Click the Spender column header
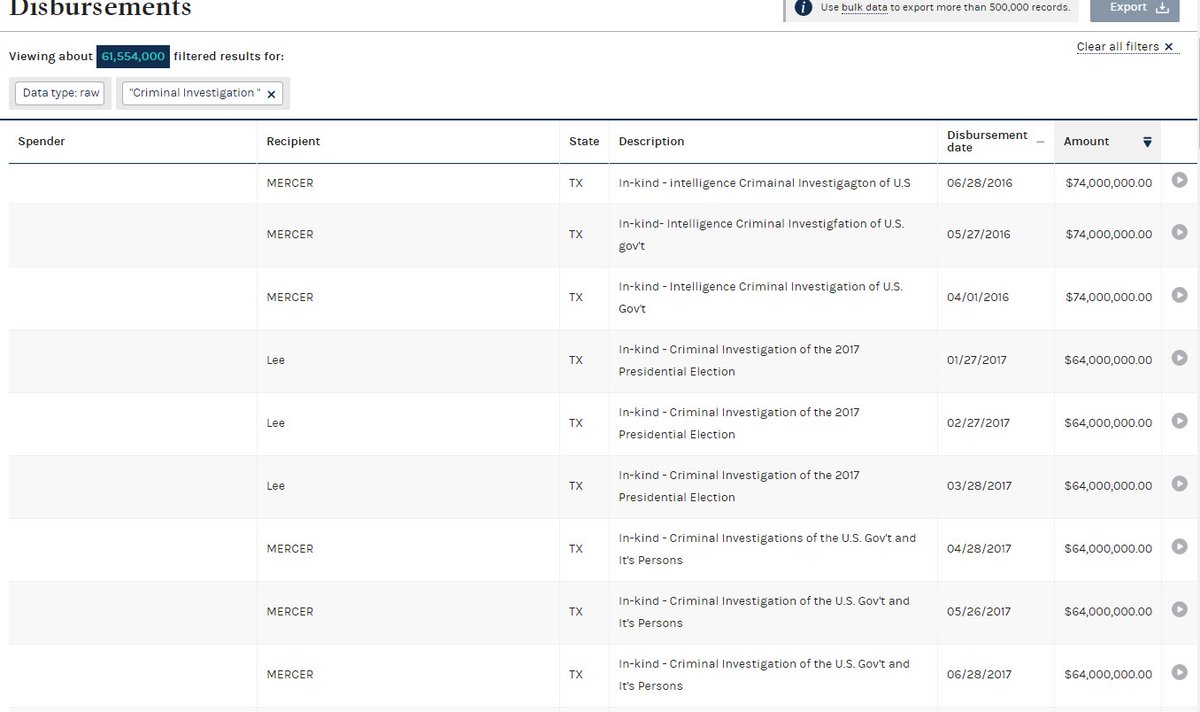 pos(42,142)
